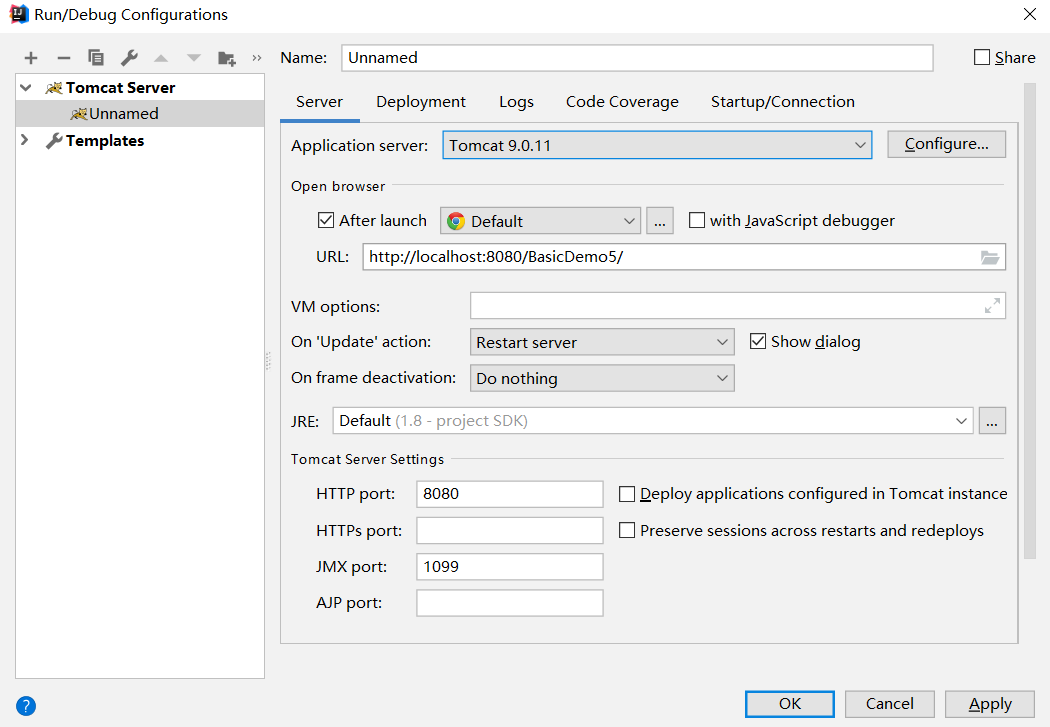Open the On 'Update' action dropdown
Image resolution: width=1050 pixels, height=727 pixels.
click(602, 342)
